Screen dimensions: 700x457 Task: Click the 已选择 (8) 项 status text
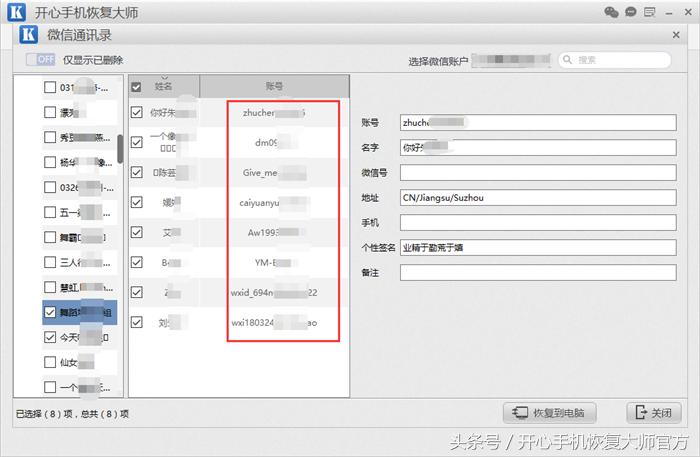click(44, 414)
